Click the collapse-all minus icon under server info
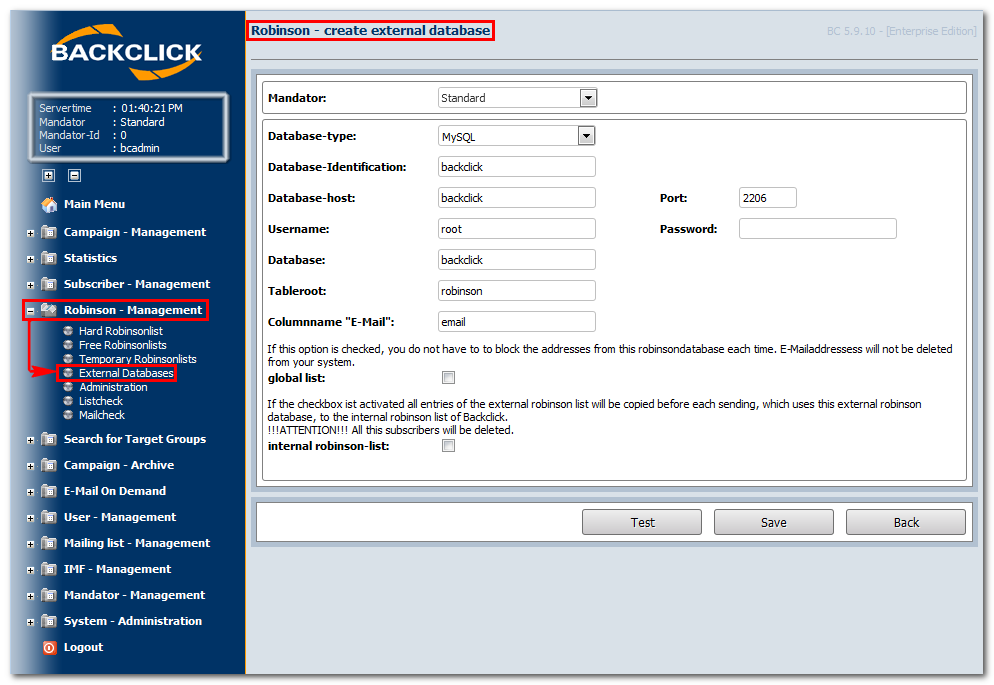 coord(74,176)
